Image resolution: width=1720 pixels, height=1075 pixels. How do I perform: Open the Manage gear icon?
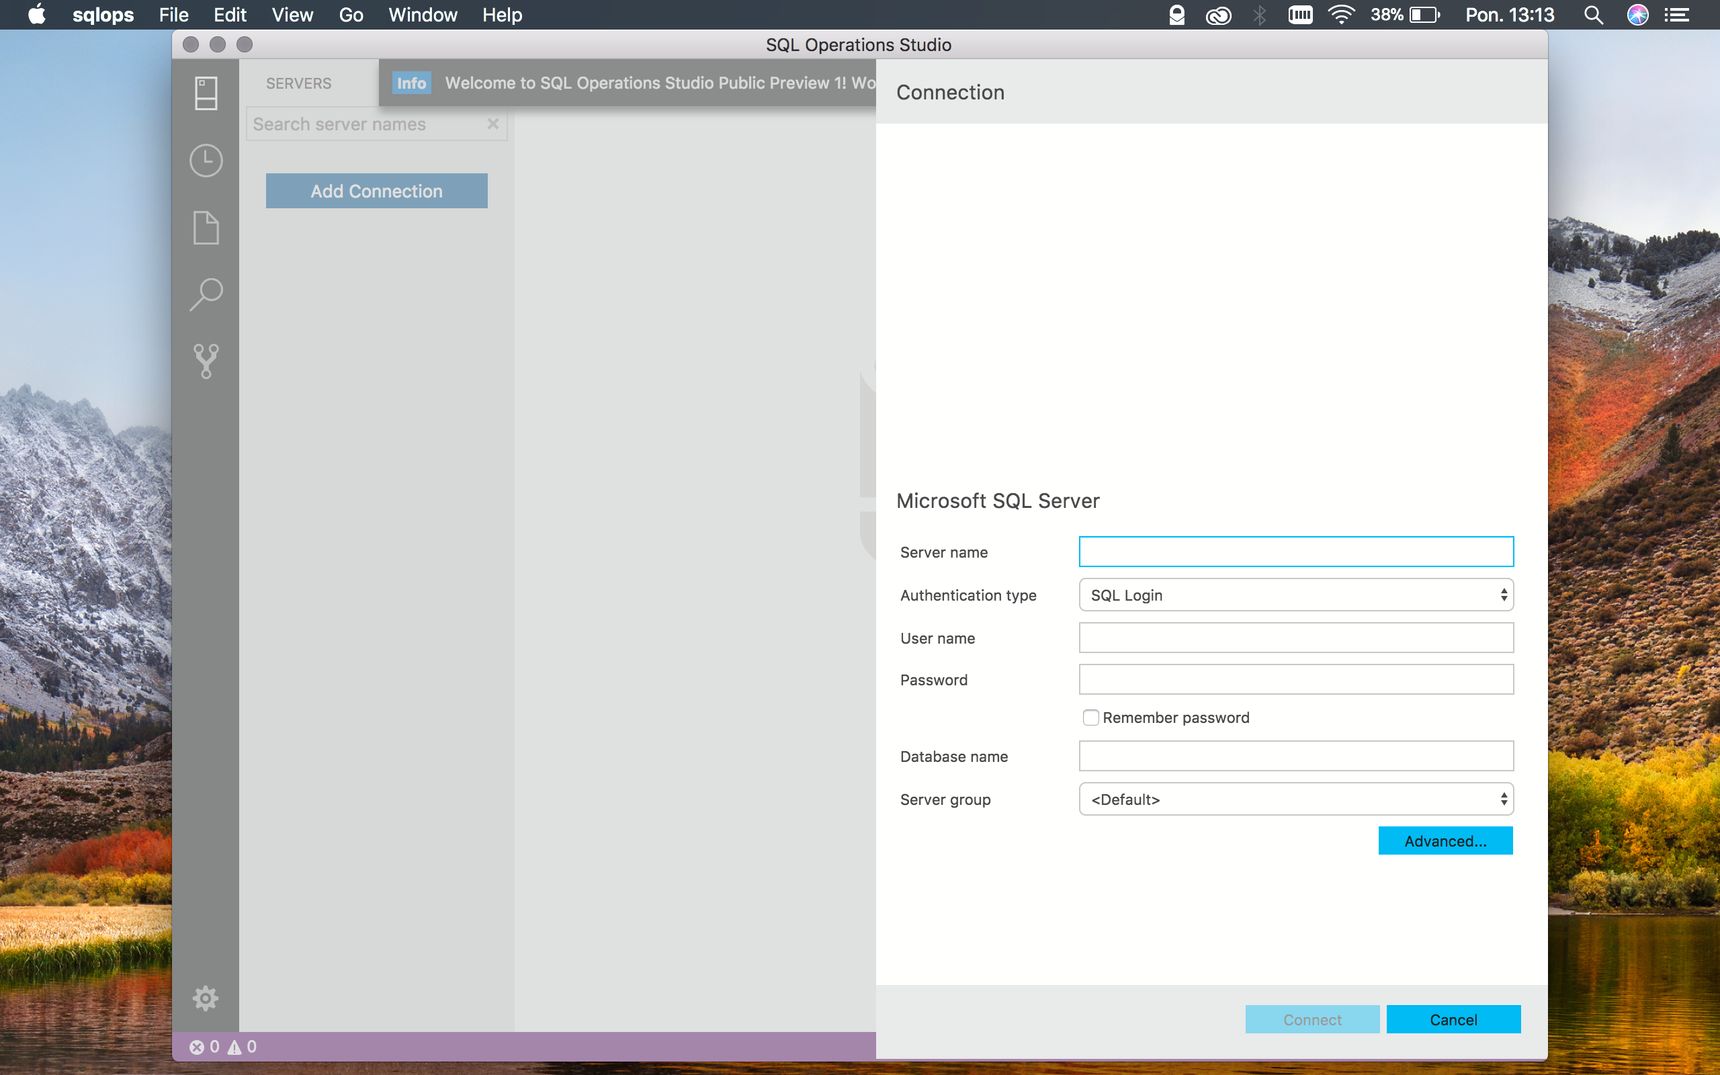point(205,998)
